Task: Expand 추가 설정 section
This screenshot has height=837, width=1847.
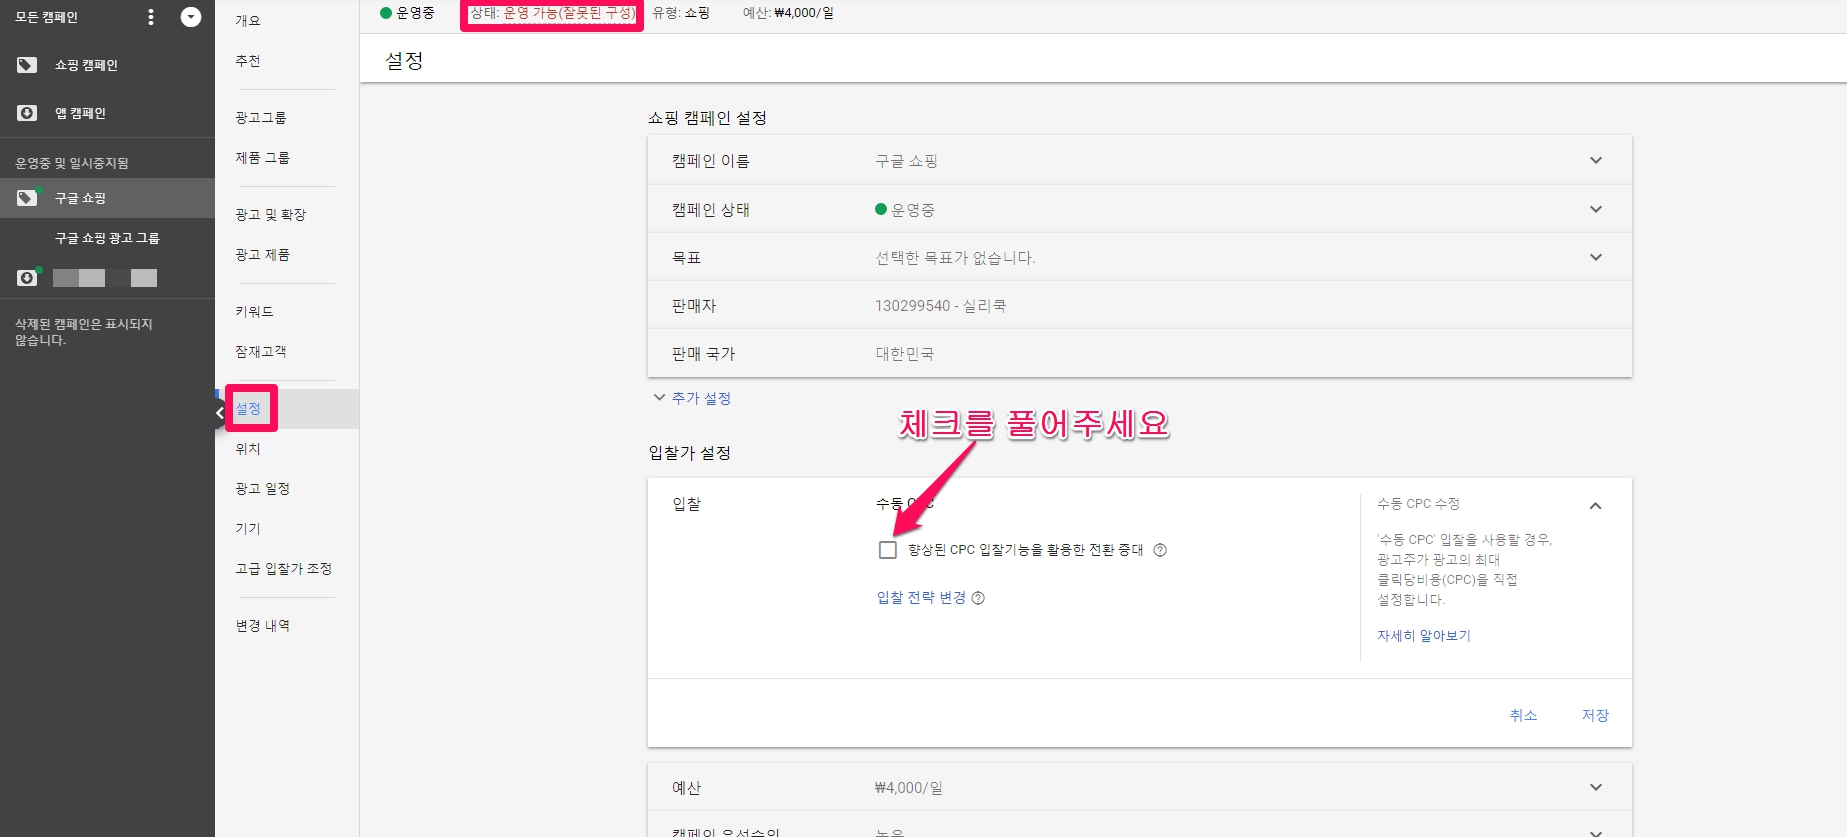Action: [x=692, y=398]
